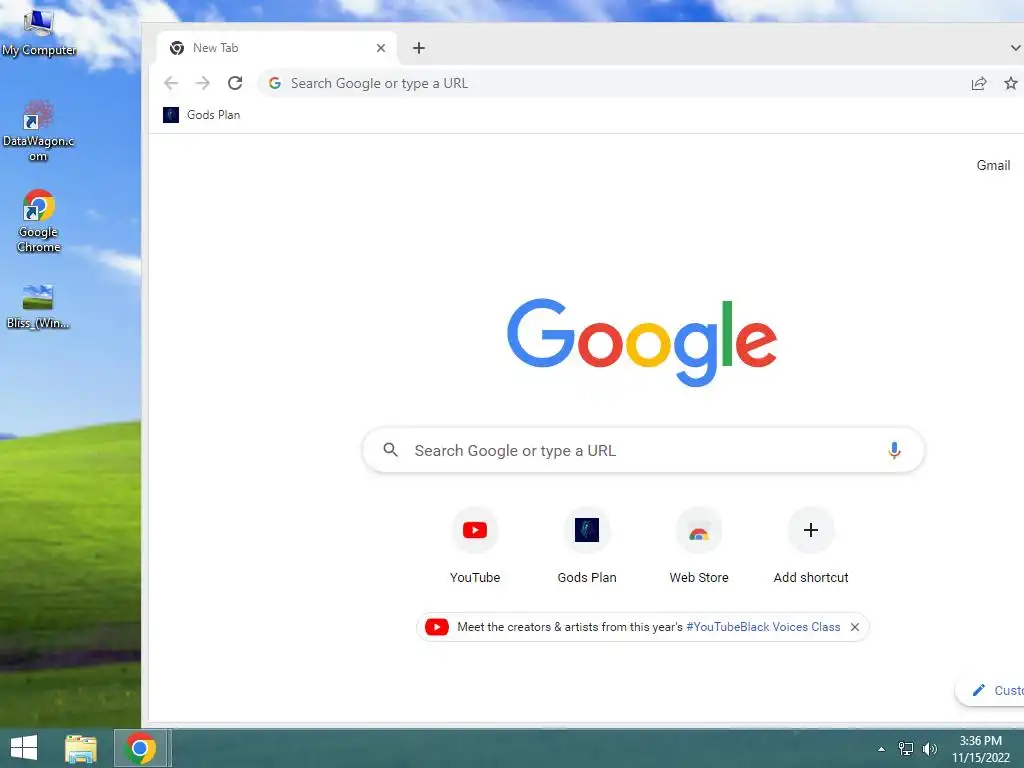Open the DataWagon.com desktop shortcut
The image size is (1024, 768).
point(39,131)
